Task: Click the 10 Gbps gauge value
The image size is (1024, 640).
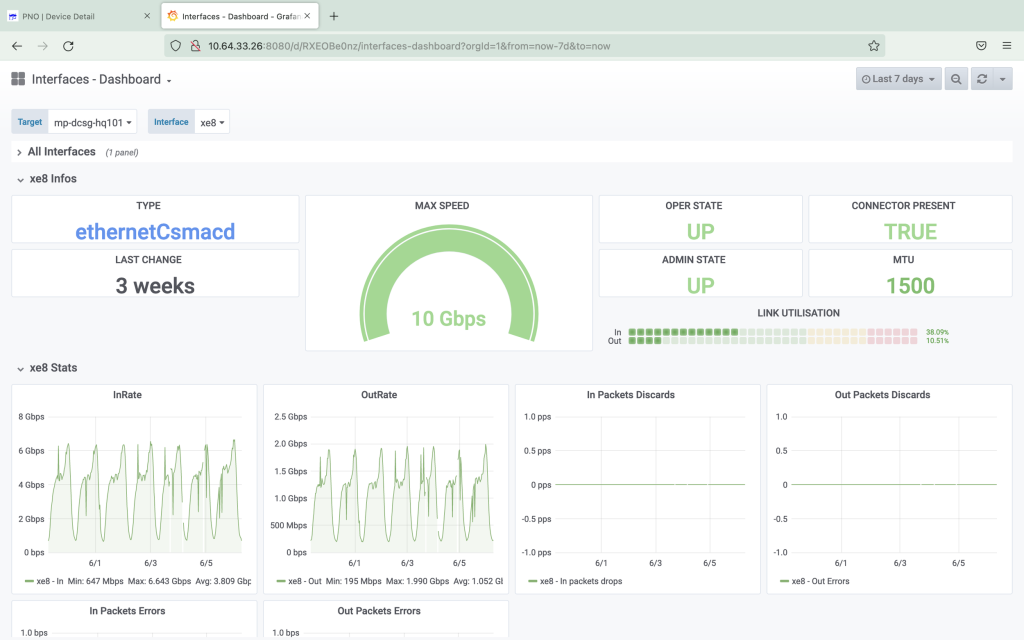Action: 449,319
